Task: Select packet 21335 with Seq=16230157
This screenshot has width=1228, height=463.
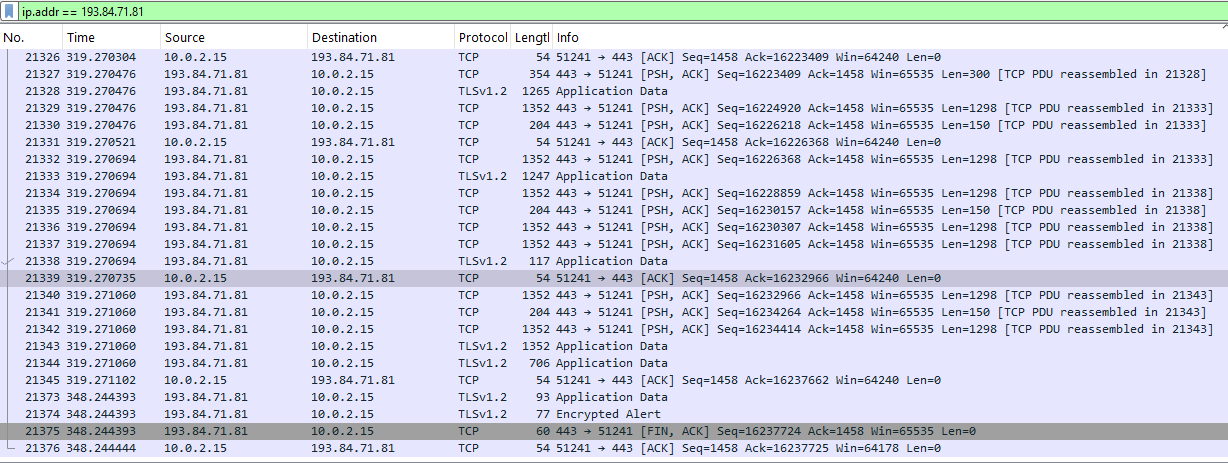Action: 614,210
